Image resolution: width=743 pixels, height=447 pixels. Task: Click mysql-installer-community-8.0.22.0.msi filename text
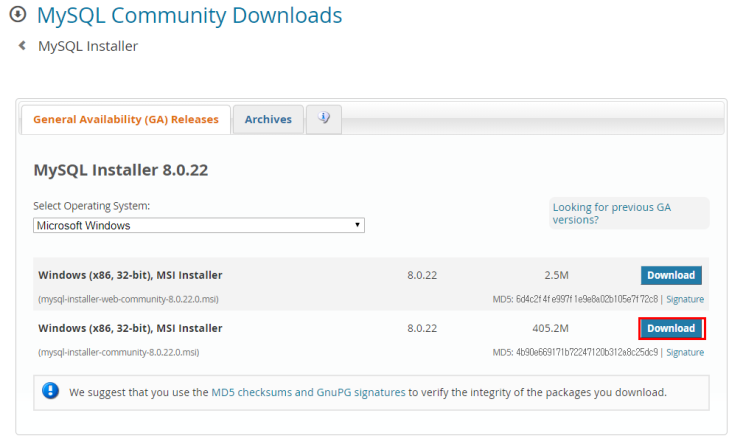click(118, 352)
